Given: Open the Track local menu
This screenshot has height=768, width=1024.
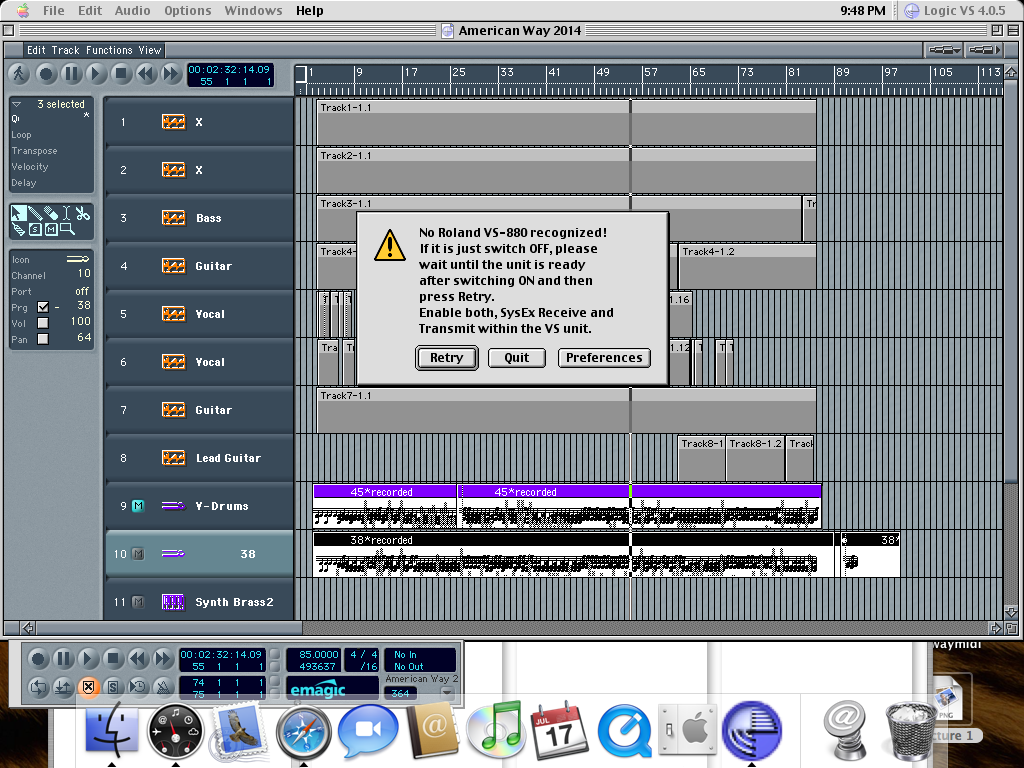Looking at the screenshot, I should tap(65, 50).
